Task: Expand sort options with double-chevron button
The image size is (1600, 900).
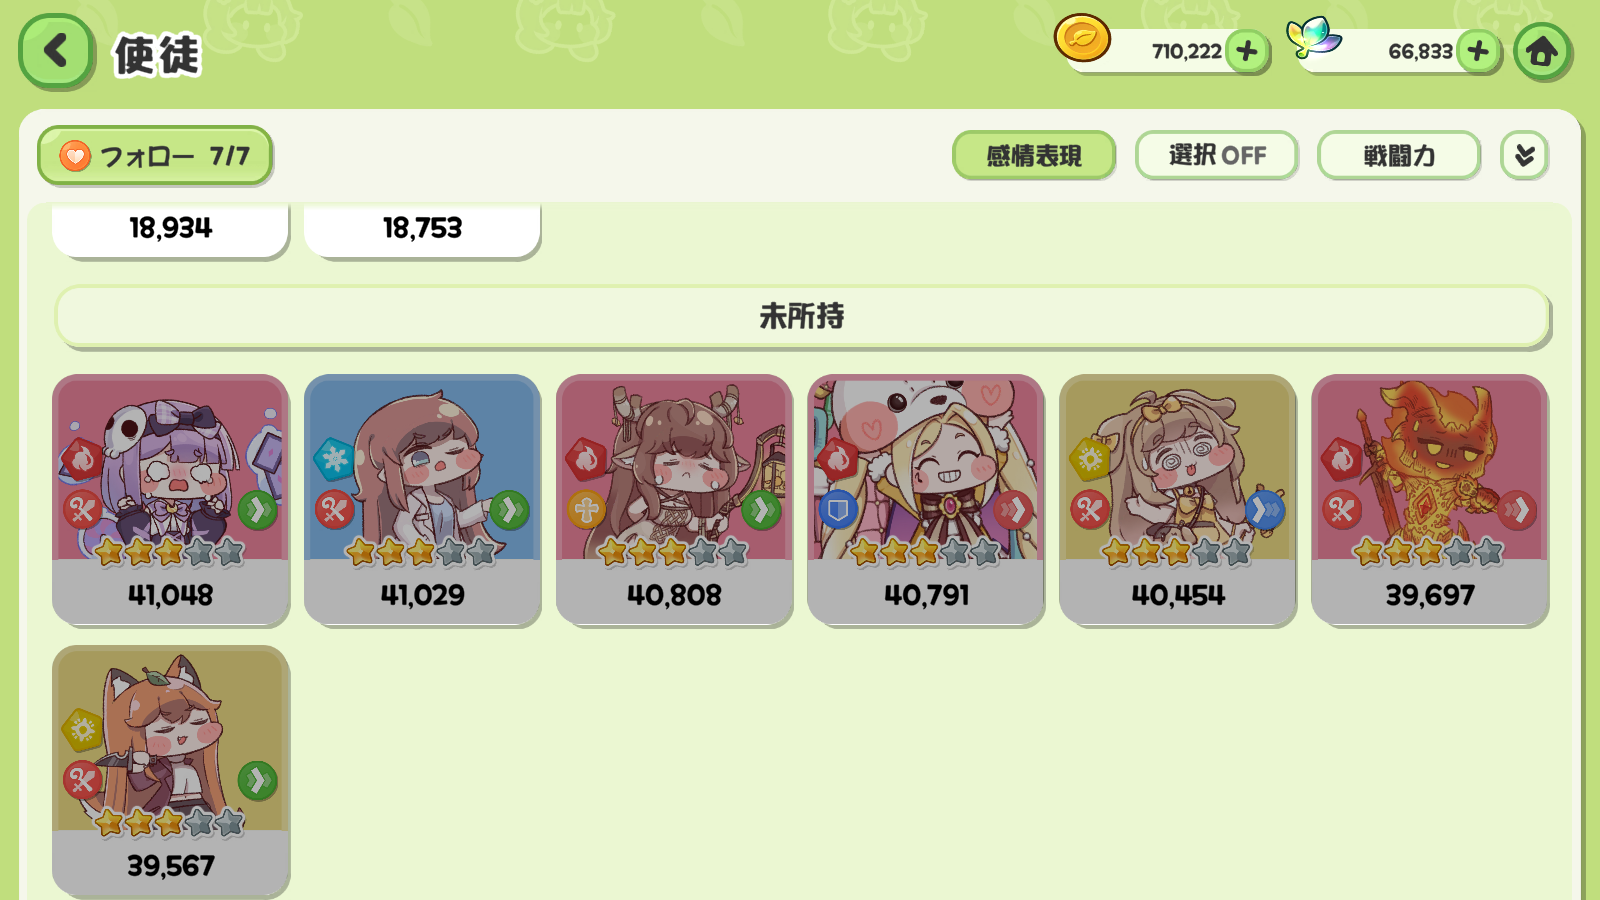Action: 1524,155
